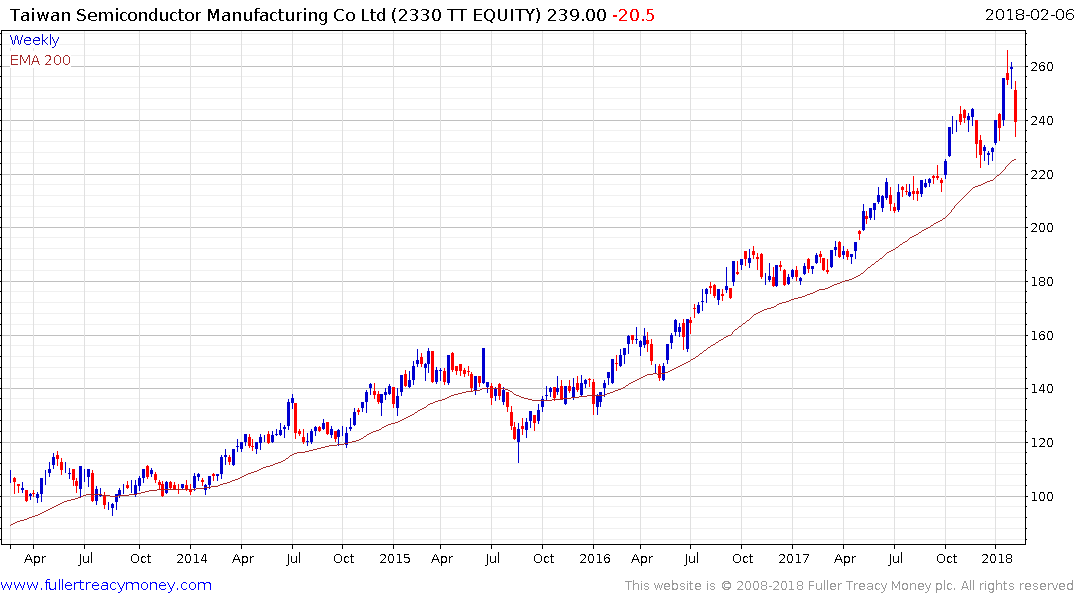Click the chart date 2018-02-06
1075x600 pixels.
click(1029, 14)
